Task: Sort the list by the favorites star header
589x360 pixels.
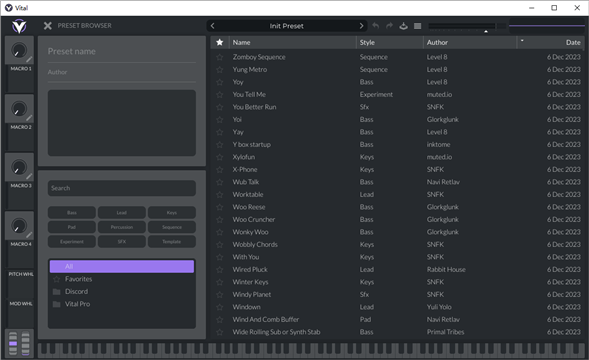Action: [220, 42]
